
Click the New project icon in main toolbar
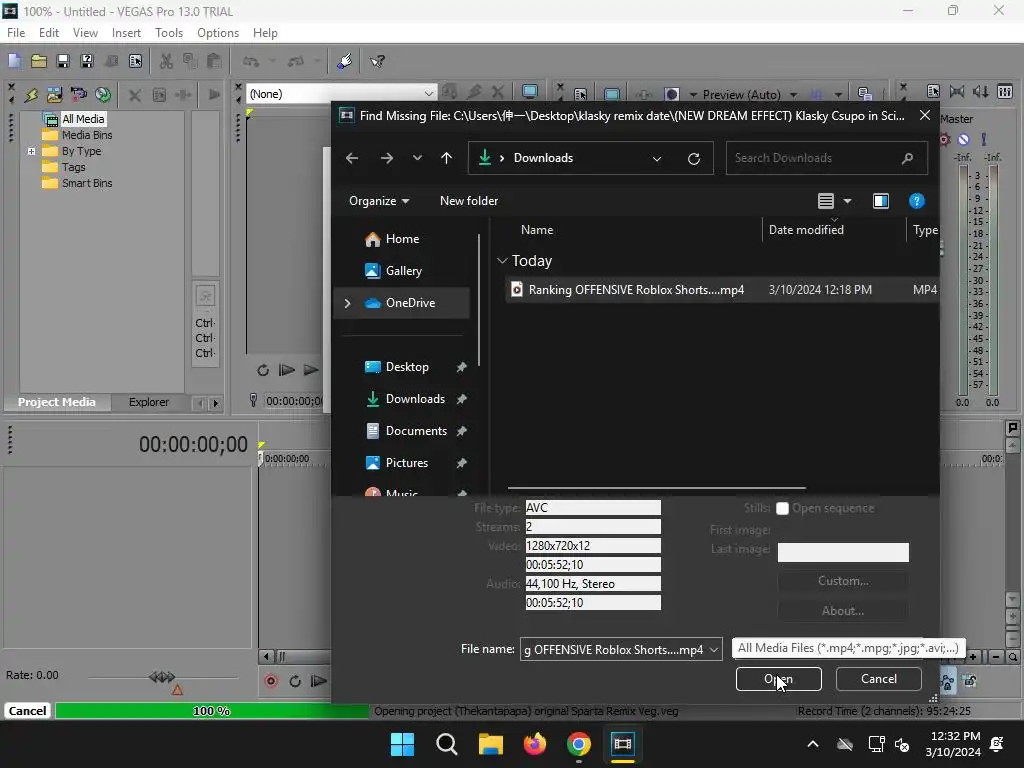pos(14,61)
